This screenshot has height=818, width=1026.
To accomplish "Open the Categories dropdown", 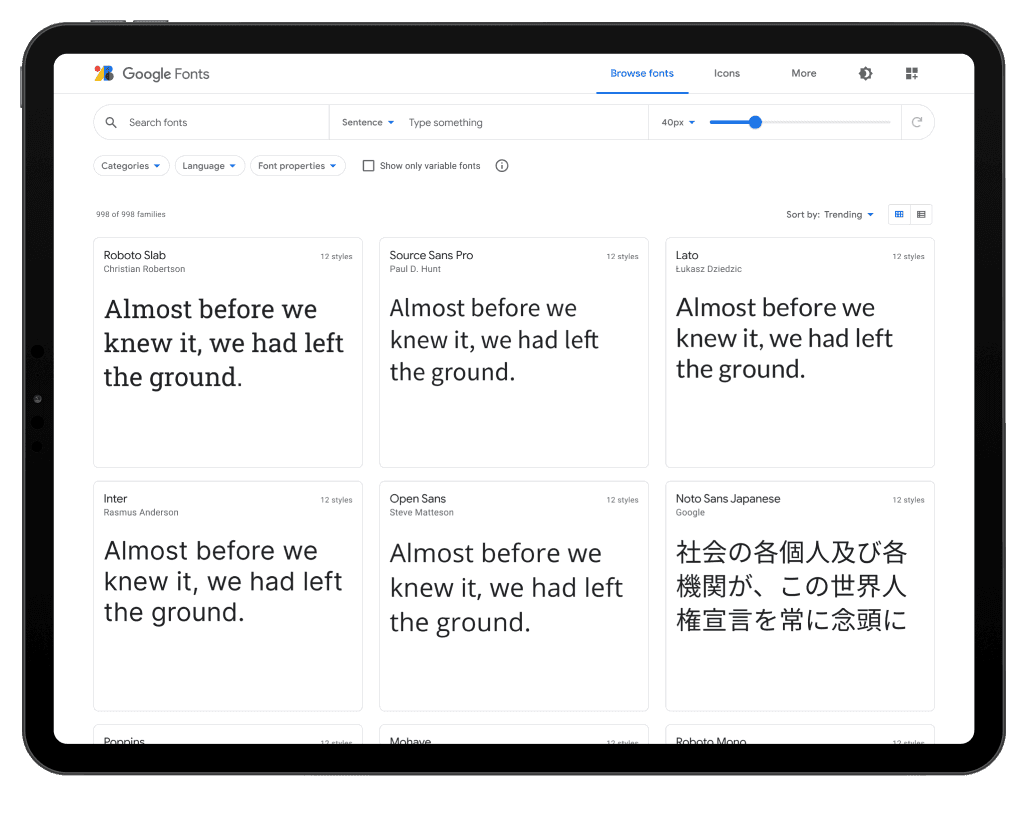I will point(131,166).
